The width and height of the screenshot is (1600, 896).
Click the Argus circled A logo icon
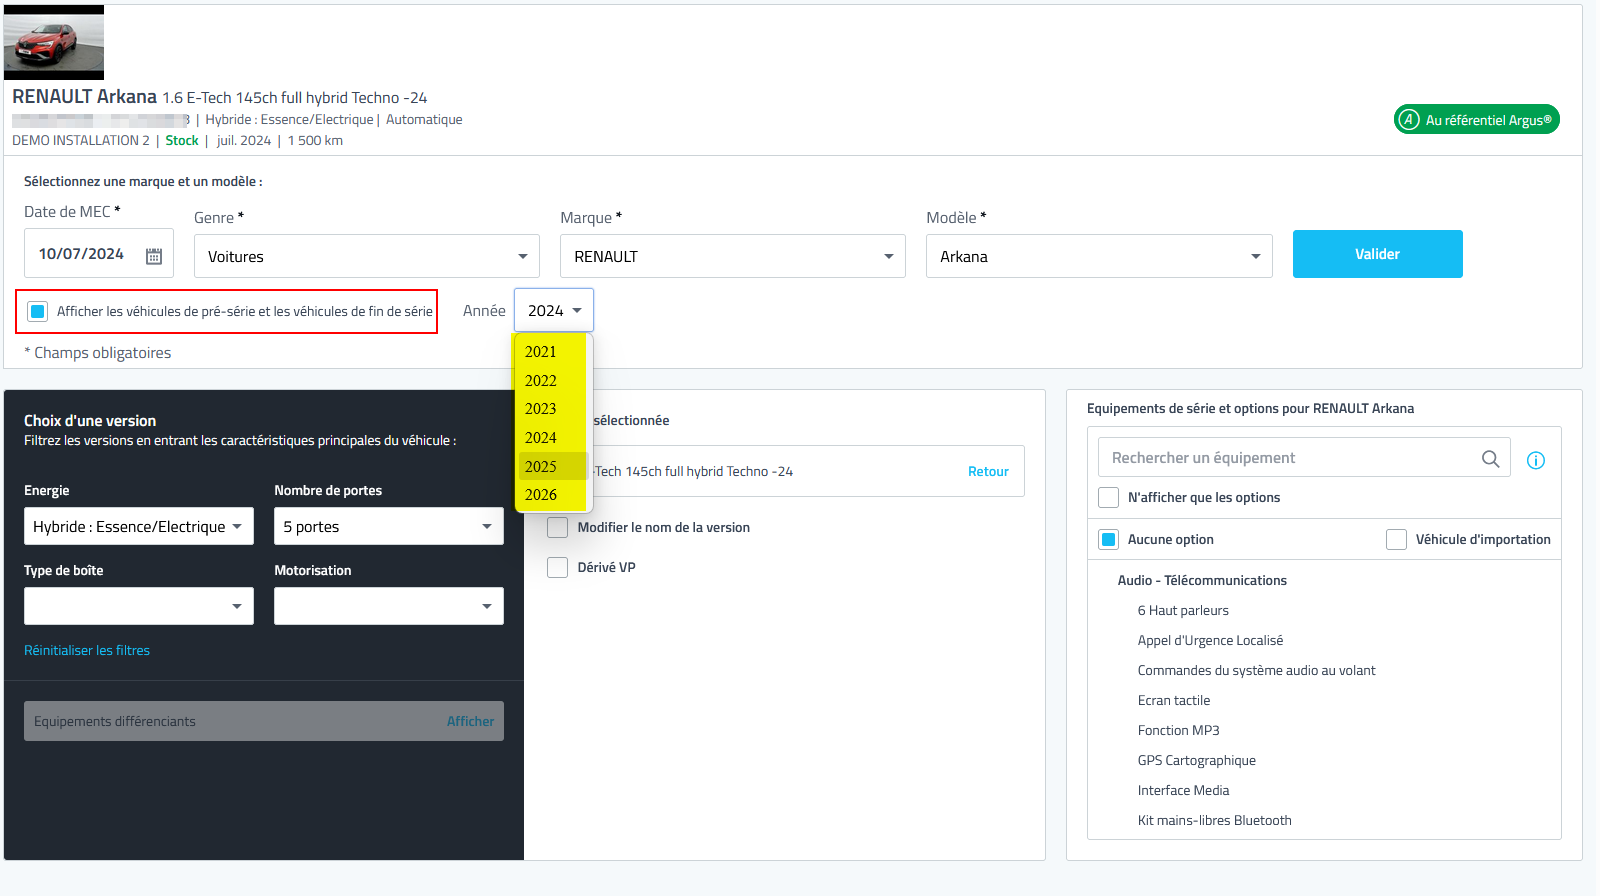pyautogui.click(x=1409, y=119)
